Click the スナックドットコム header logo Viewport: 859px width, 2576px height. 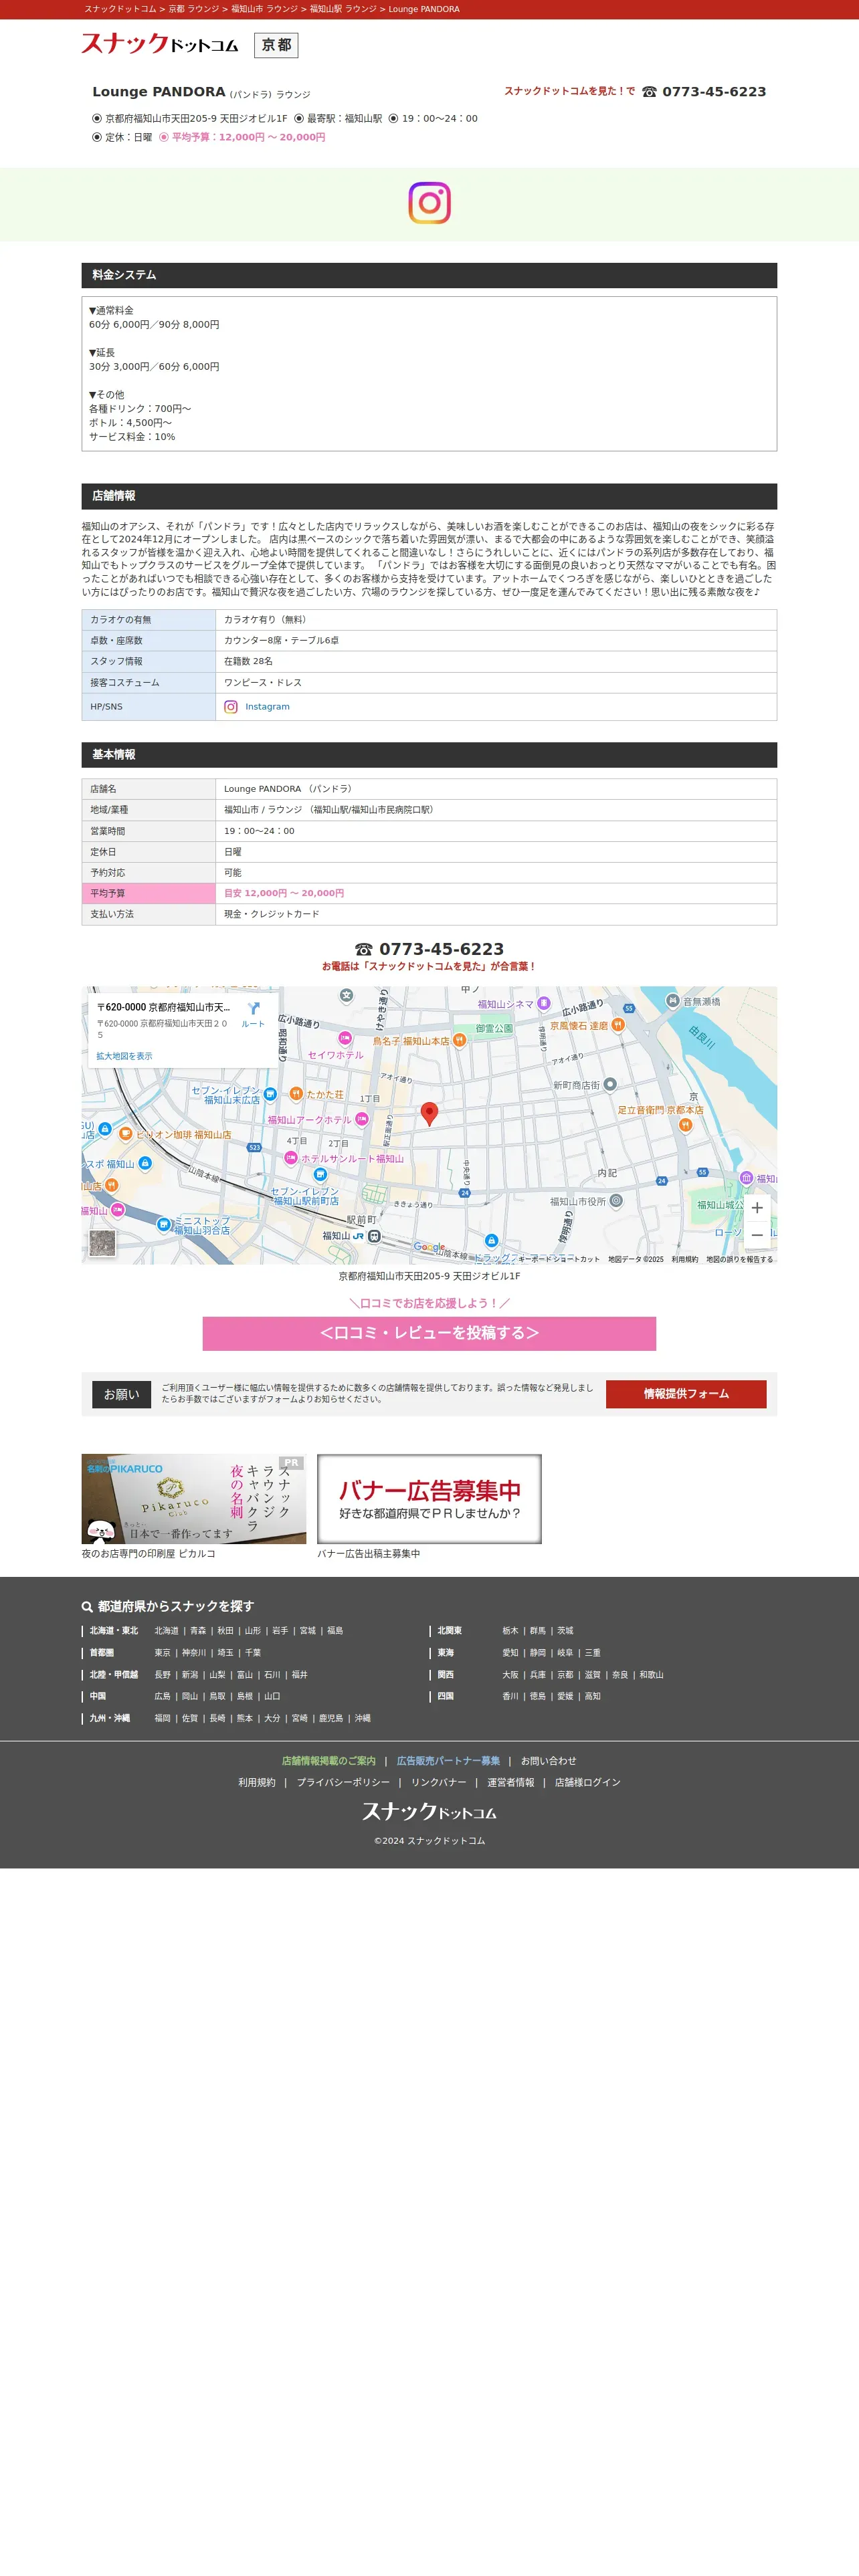coord(160,44)
